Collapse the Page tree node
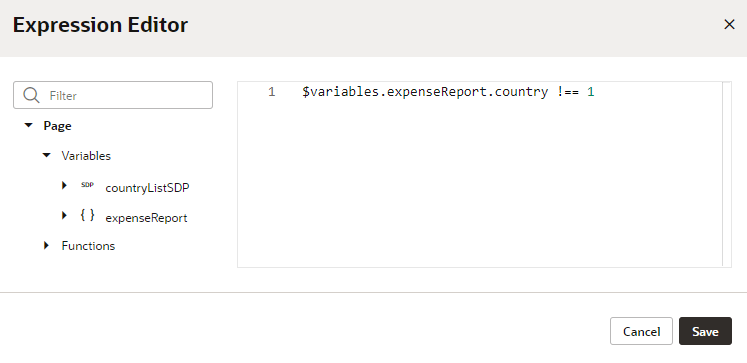 coord(29,125)
